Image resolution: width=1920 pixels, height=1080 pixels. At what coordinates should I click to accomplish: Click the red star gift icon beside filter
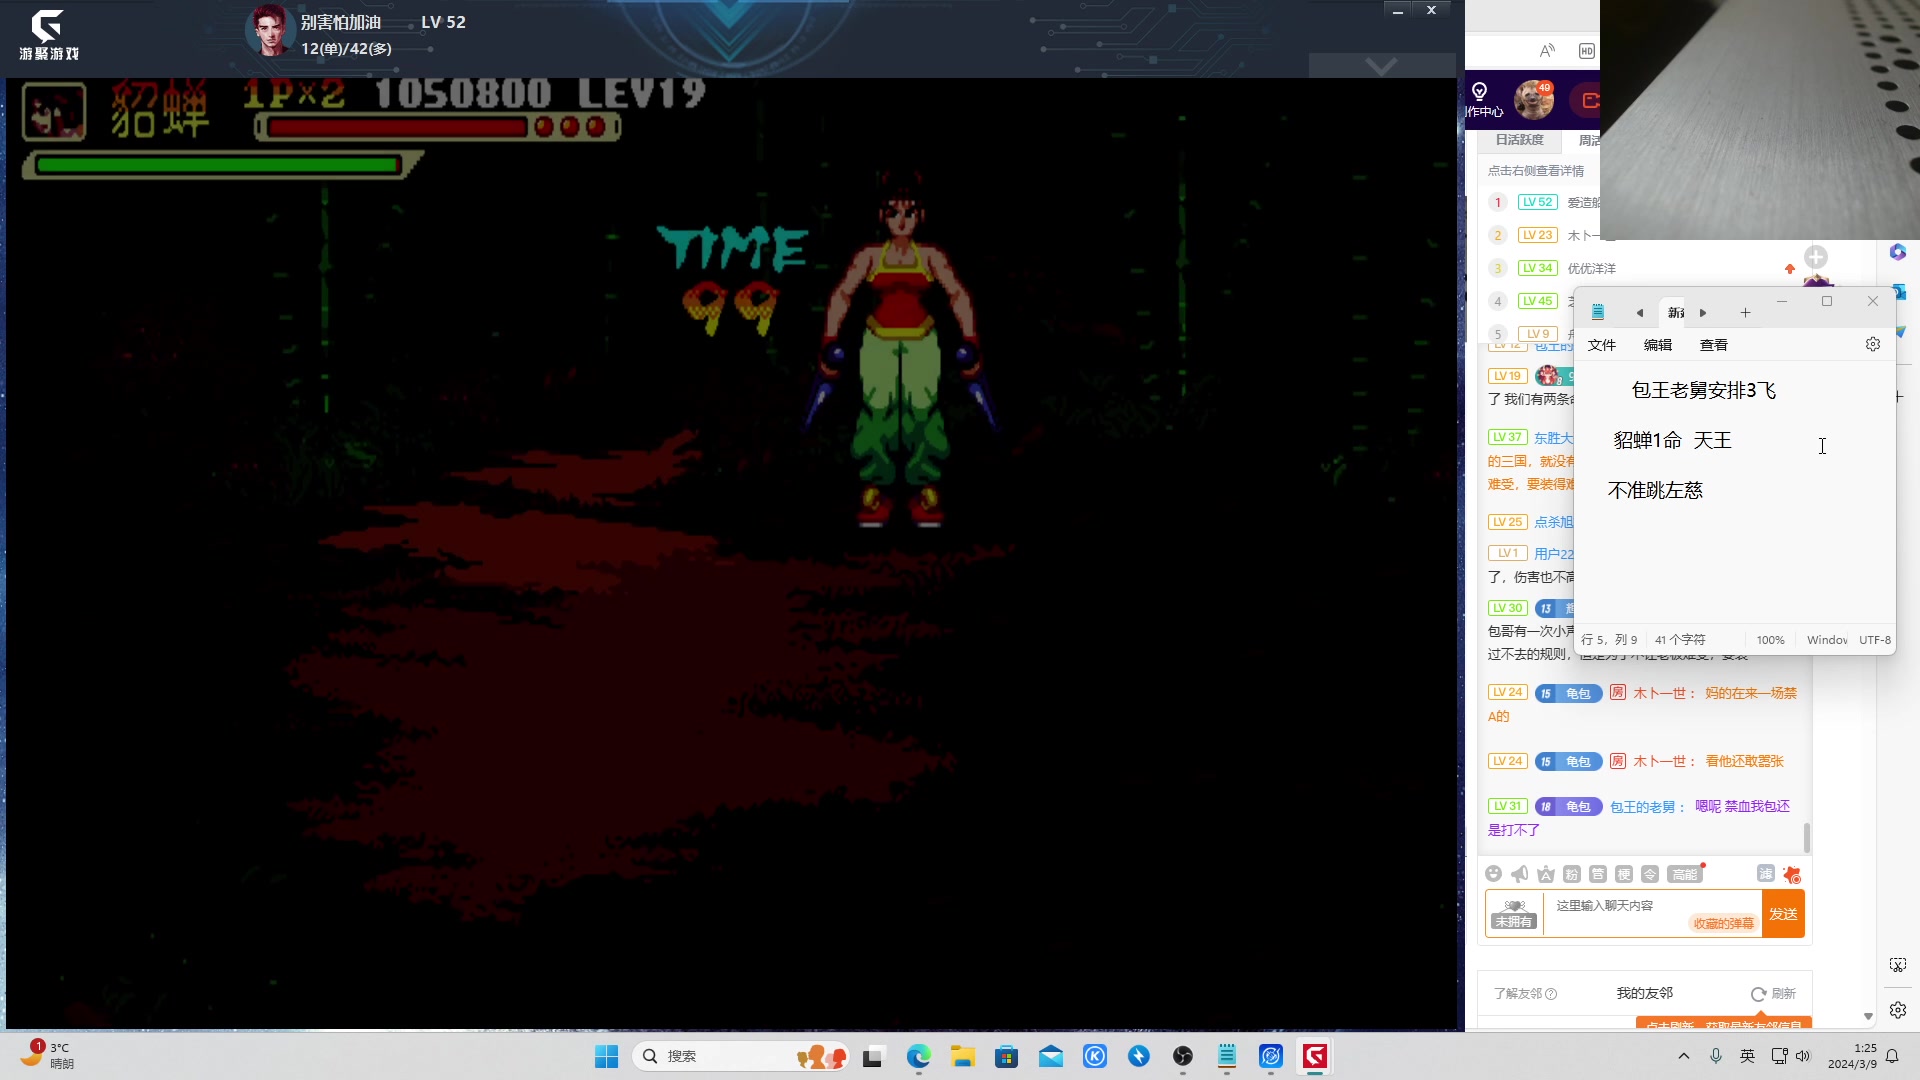coord(1792,874)
